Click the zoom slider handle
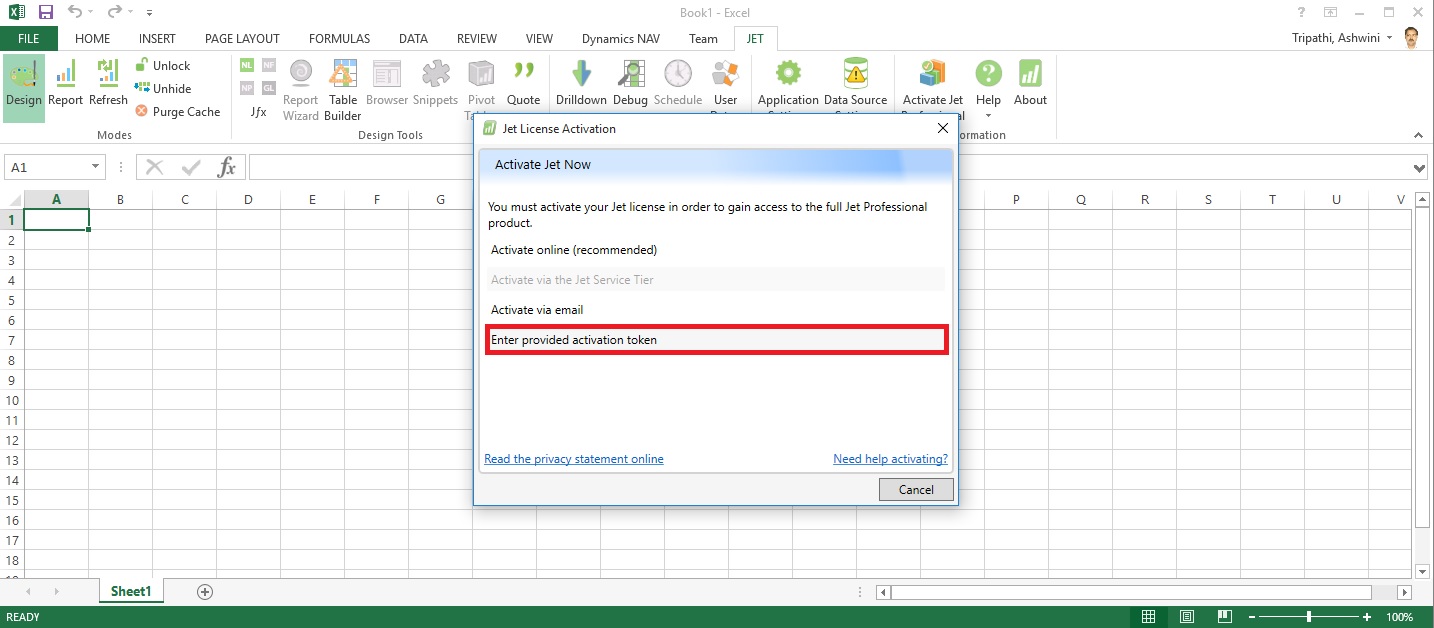Viewport: 1434px width, 628px height. pyautogui.click(x=1309, y=617)
